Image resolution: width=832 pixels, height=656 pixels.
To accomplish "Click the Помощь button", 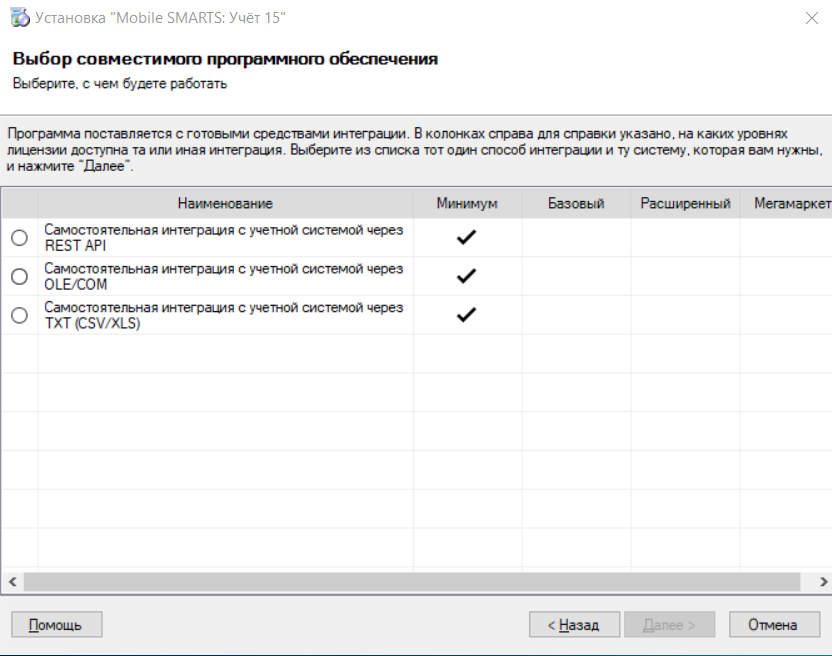I will (x=56, y=625).
